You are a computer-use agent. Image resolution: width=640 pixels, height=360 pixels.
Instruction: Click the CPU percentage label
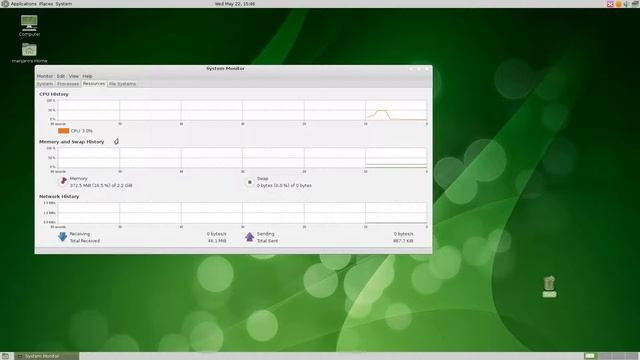point(82,131)
